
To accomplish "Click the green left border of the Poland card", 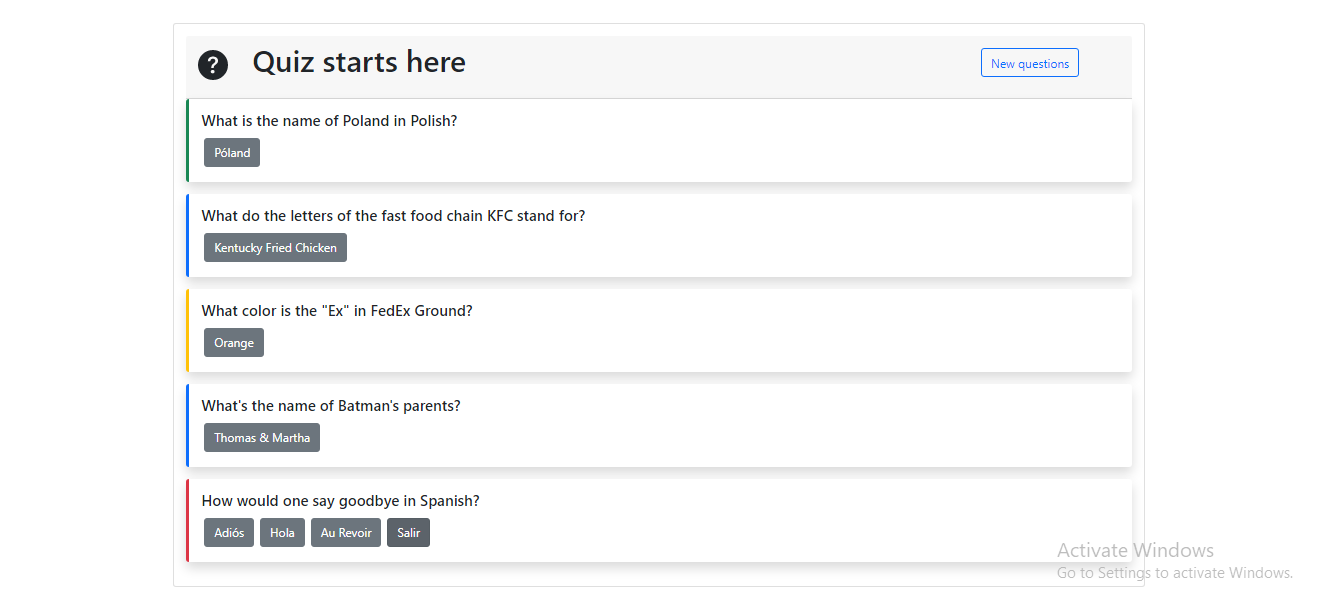I will [187, 140].
